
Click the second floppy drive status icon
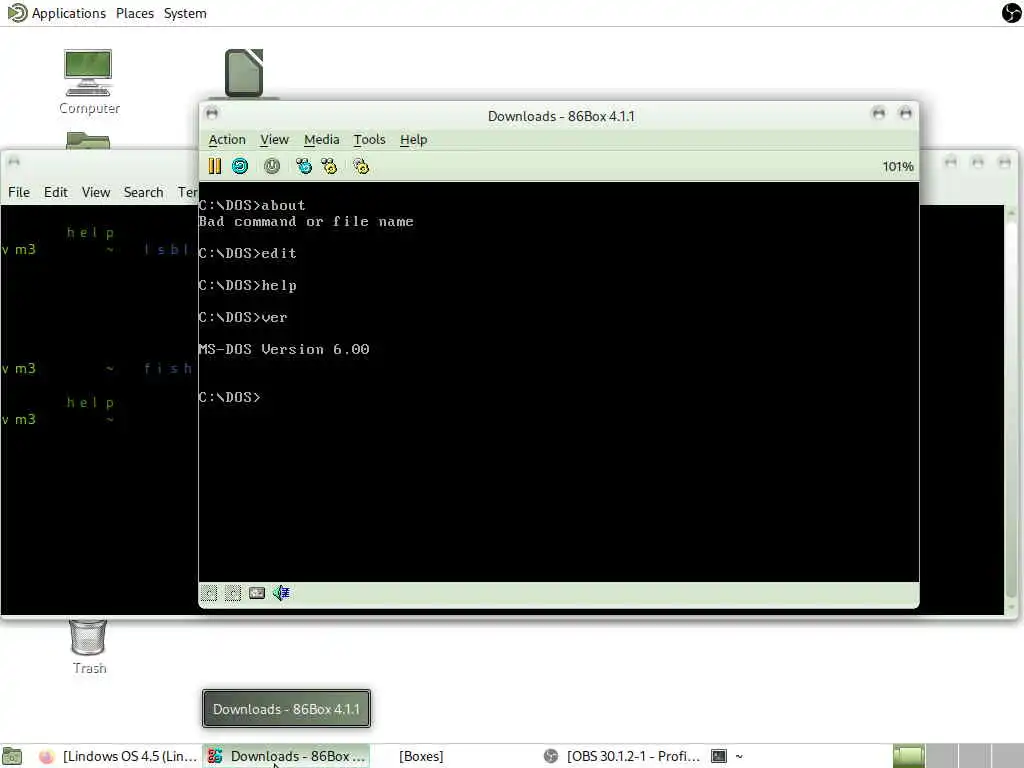tap(233, 593)
